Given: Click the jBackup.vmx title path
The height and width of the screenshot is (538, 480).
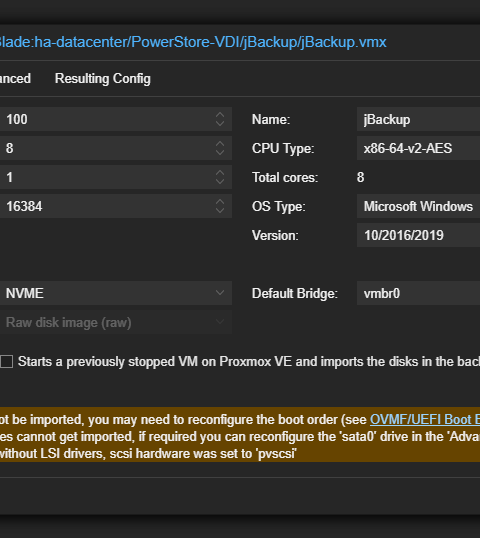Looking at the screenshot, I should pyautogui.click(x=193, y=42).
